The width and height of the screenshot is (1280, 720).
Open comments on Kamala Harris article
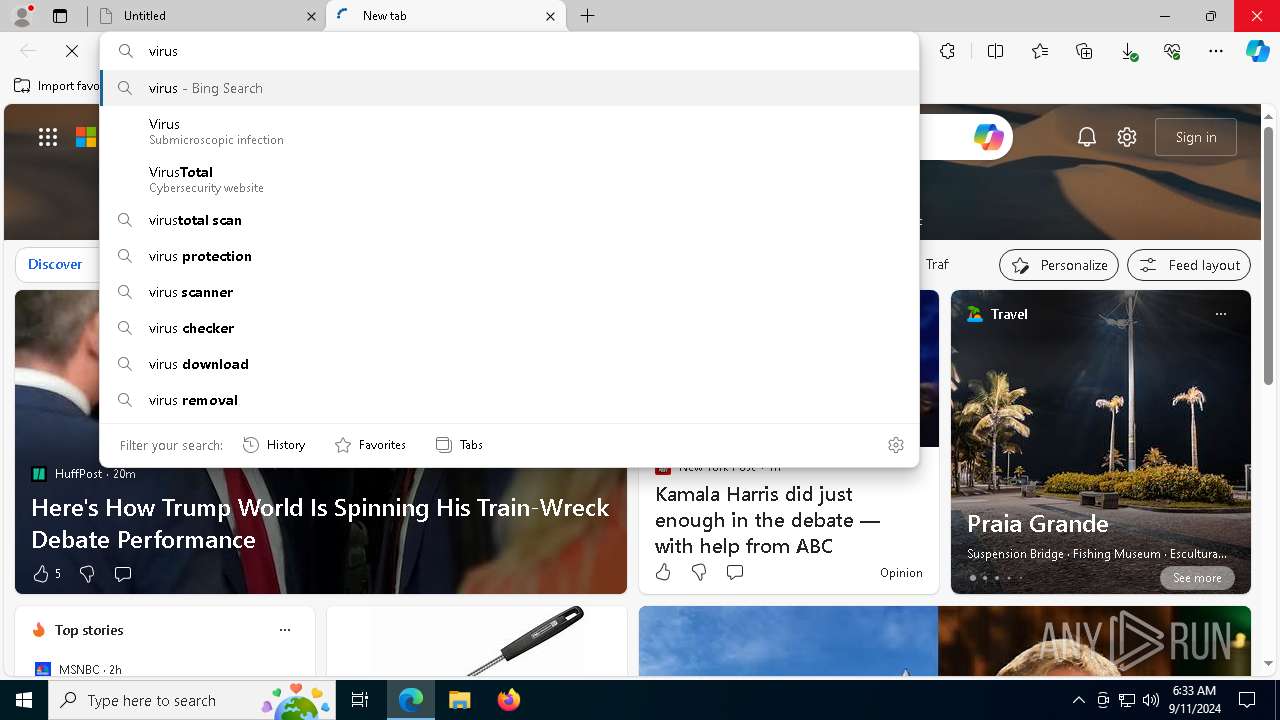pos(735,572)
